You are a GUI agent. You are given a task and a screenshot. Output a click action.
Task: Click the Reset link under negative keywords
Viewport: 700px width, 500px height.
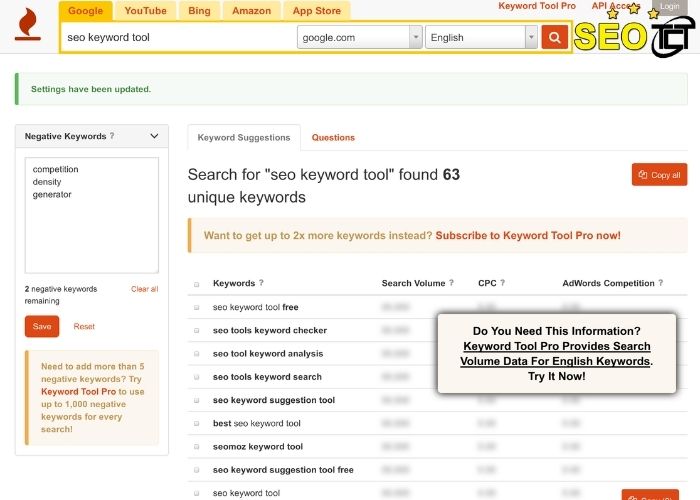point(84,326)
